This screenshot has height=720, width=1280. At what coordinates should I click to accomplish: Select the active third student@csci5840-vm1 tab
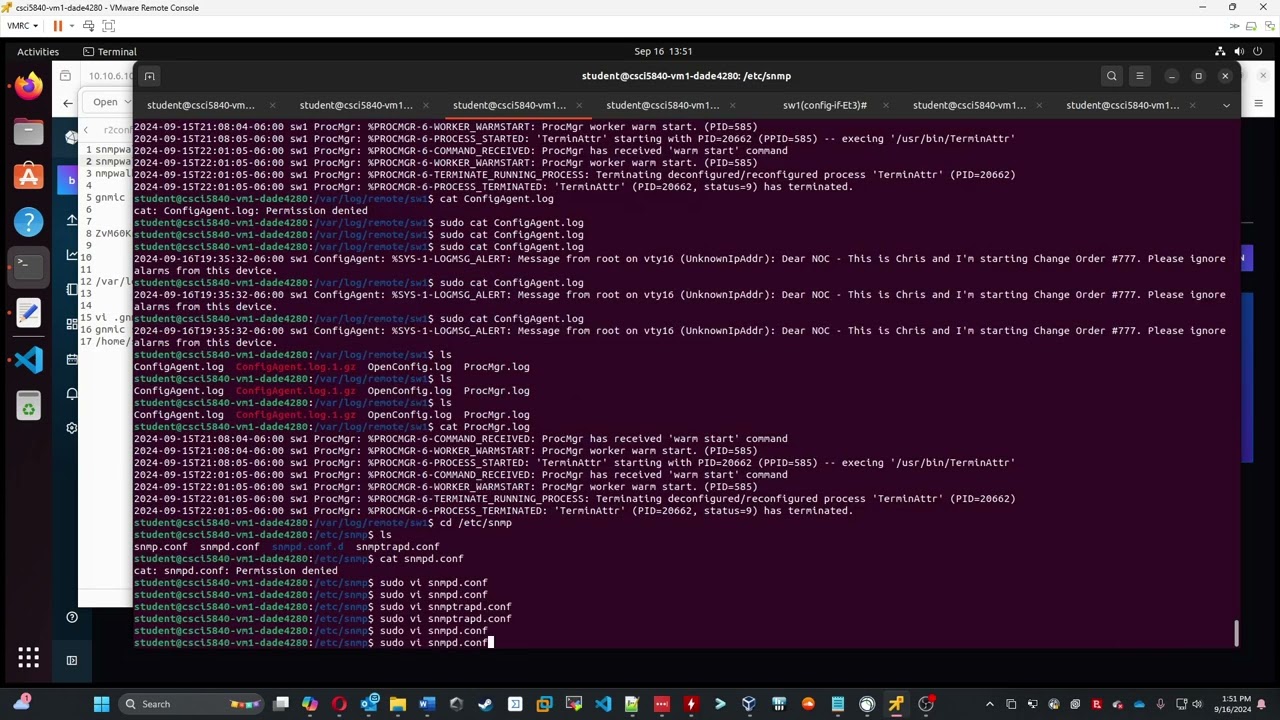point(509,105)
